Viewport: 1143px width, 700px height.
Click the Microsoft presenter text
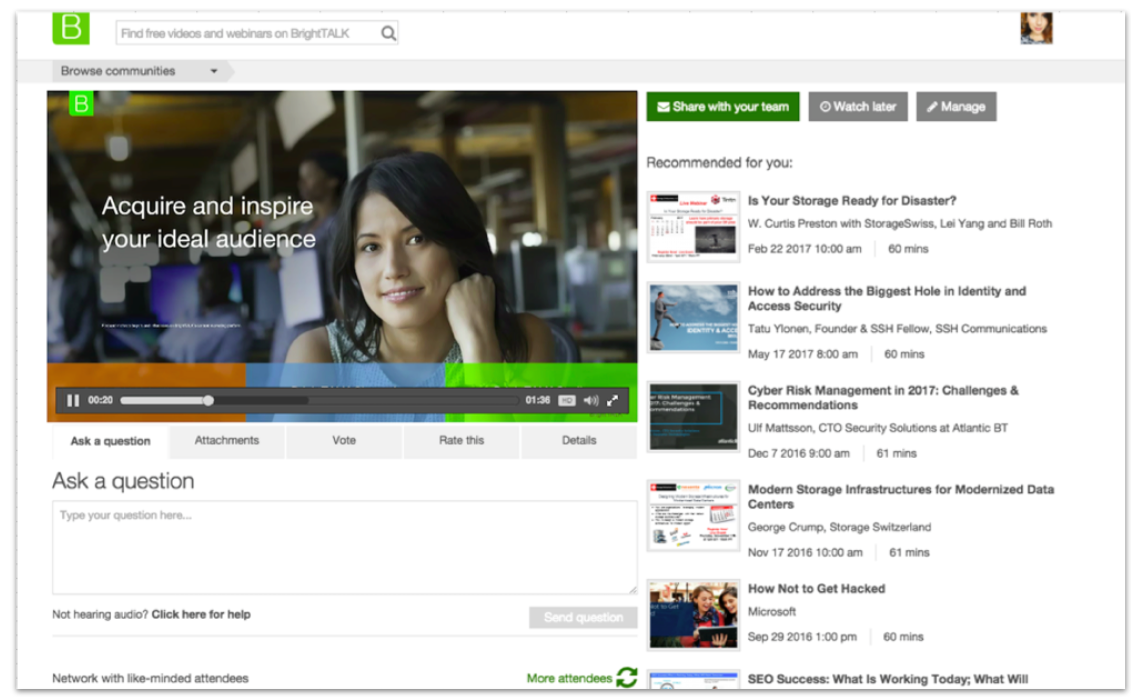click(x=771, y=612)
